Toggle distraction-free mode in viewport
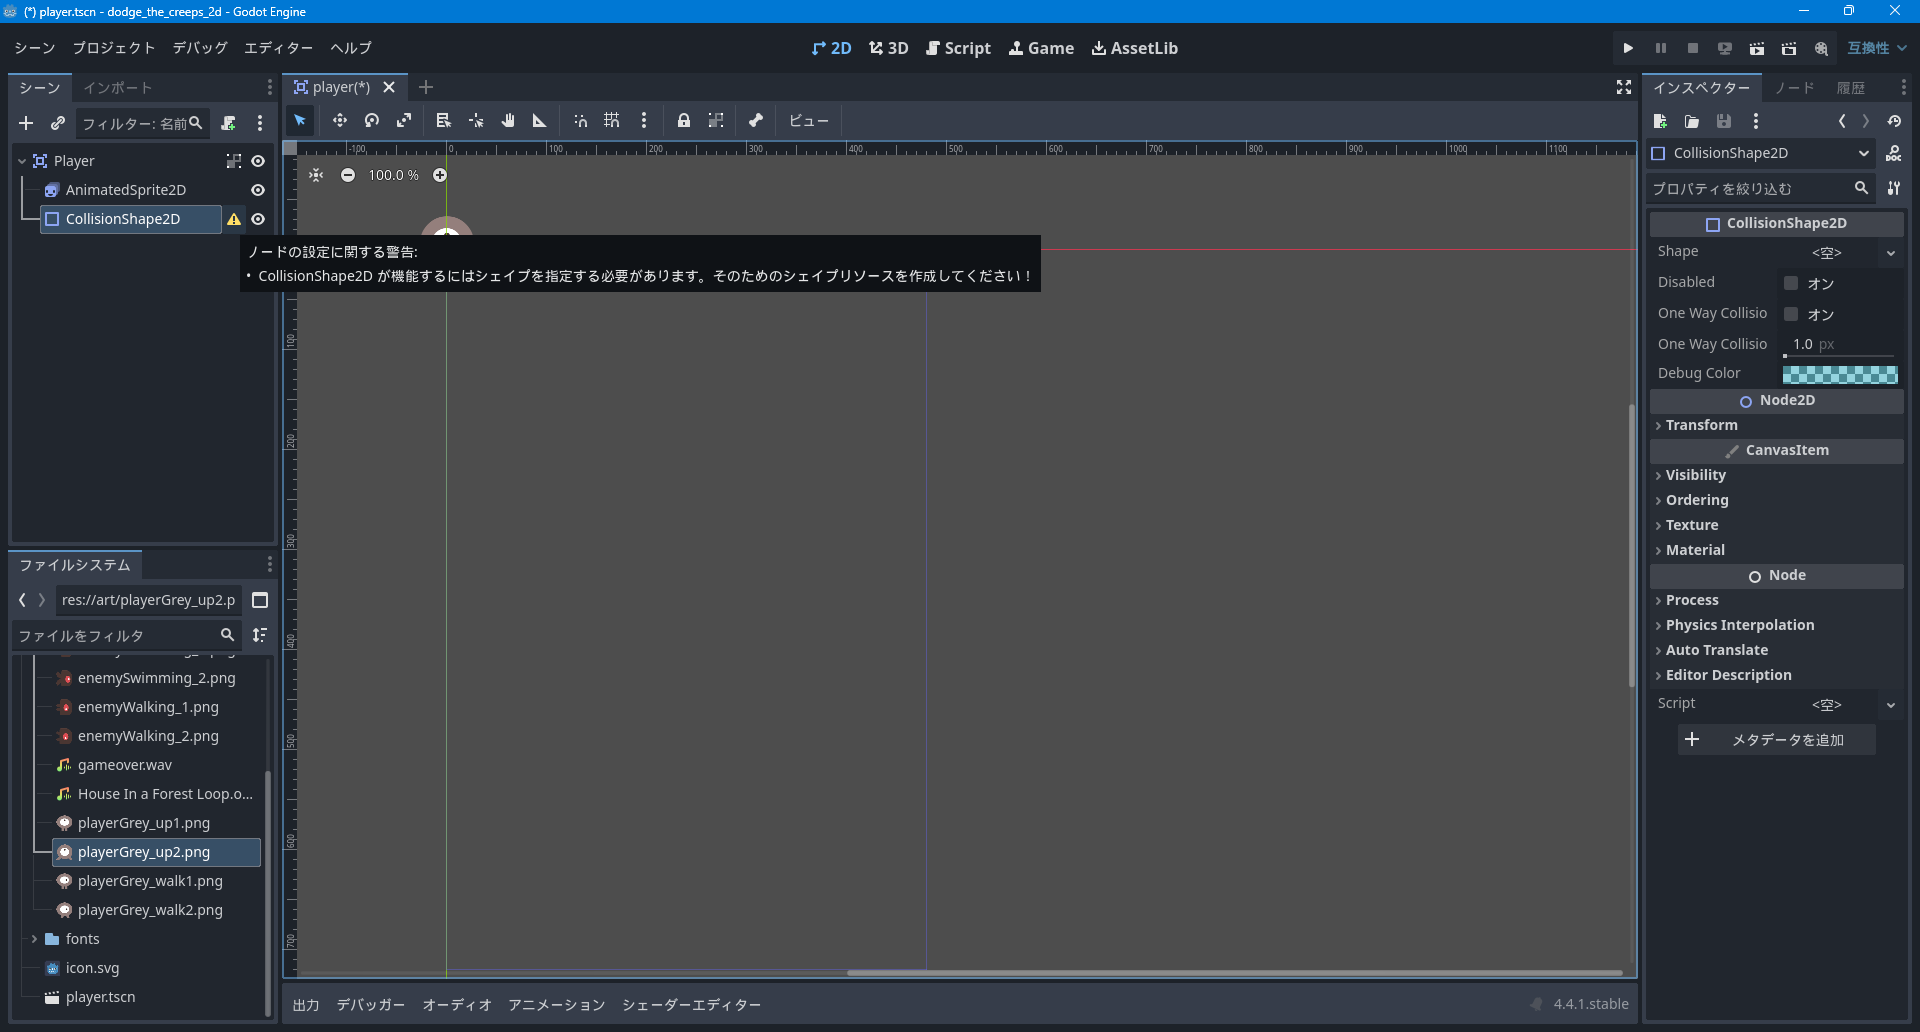Image resolution: width=1920 pixels, height=1032 pixels. 1624,88
